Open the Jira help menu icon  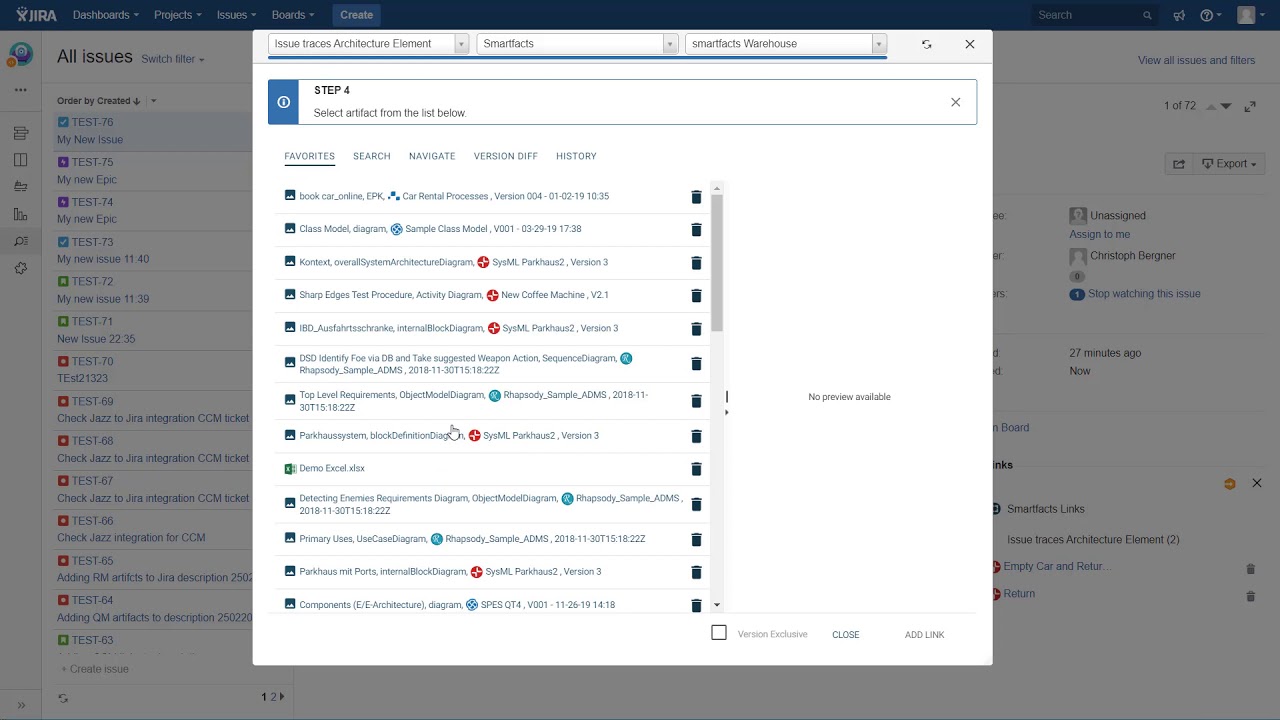(1210, 15)
